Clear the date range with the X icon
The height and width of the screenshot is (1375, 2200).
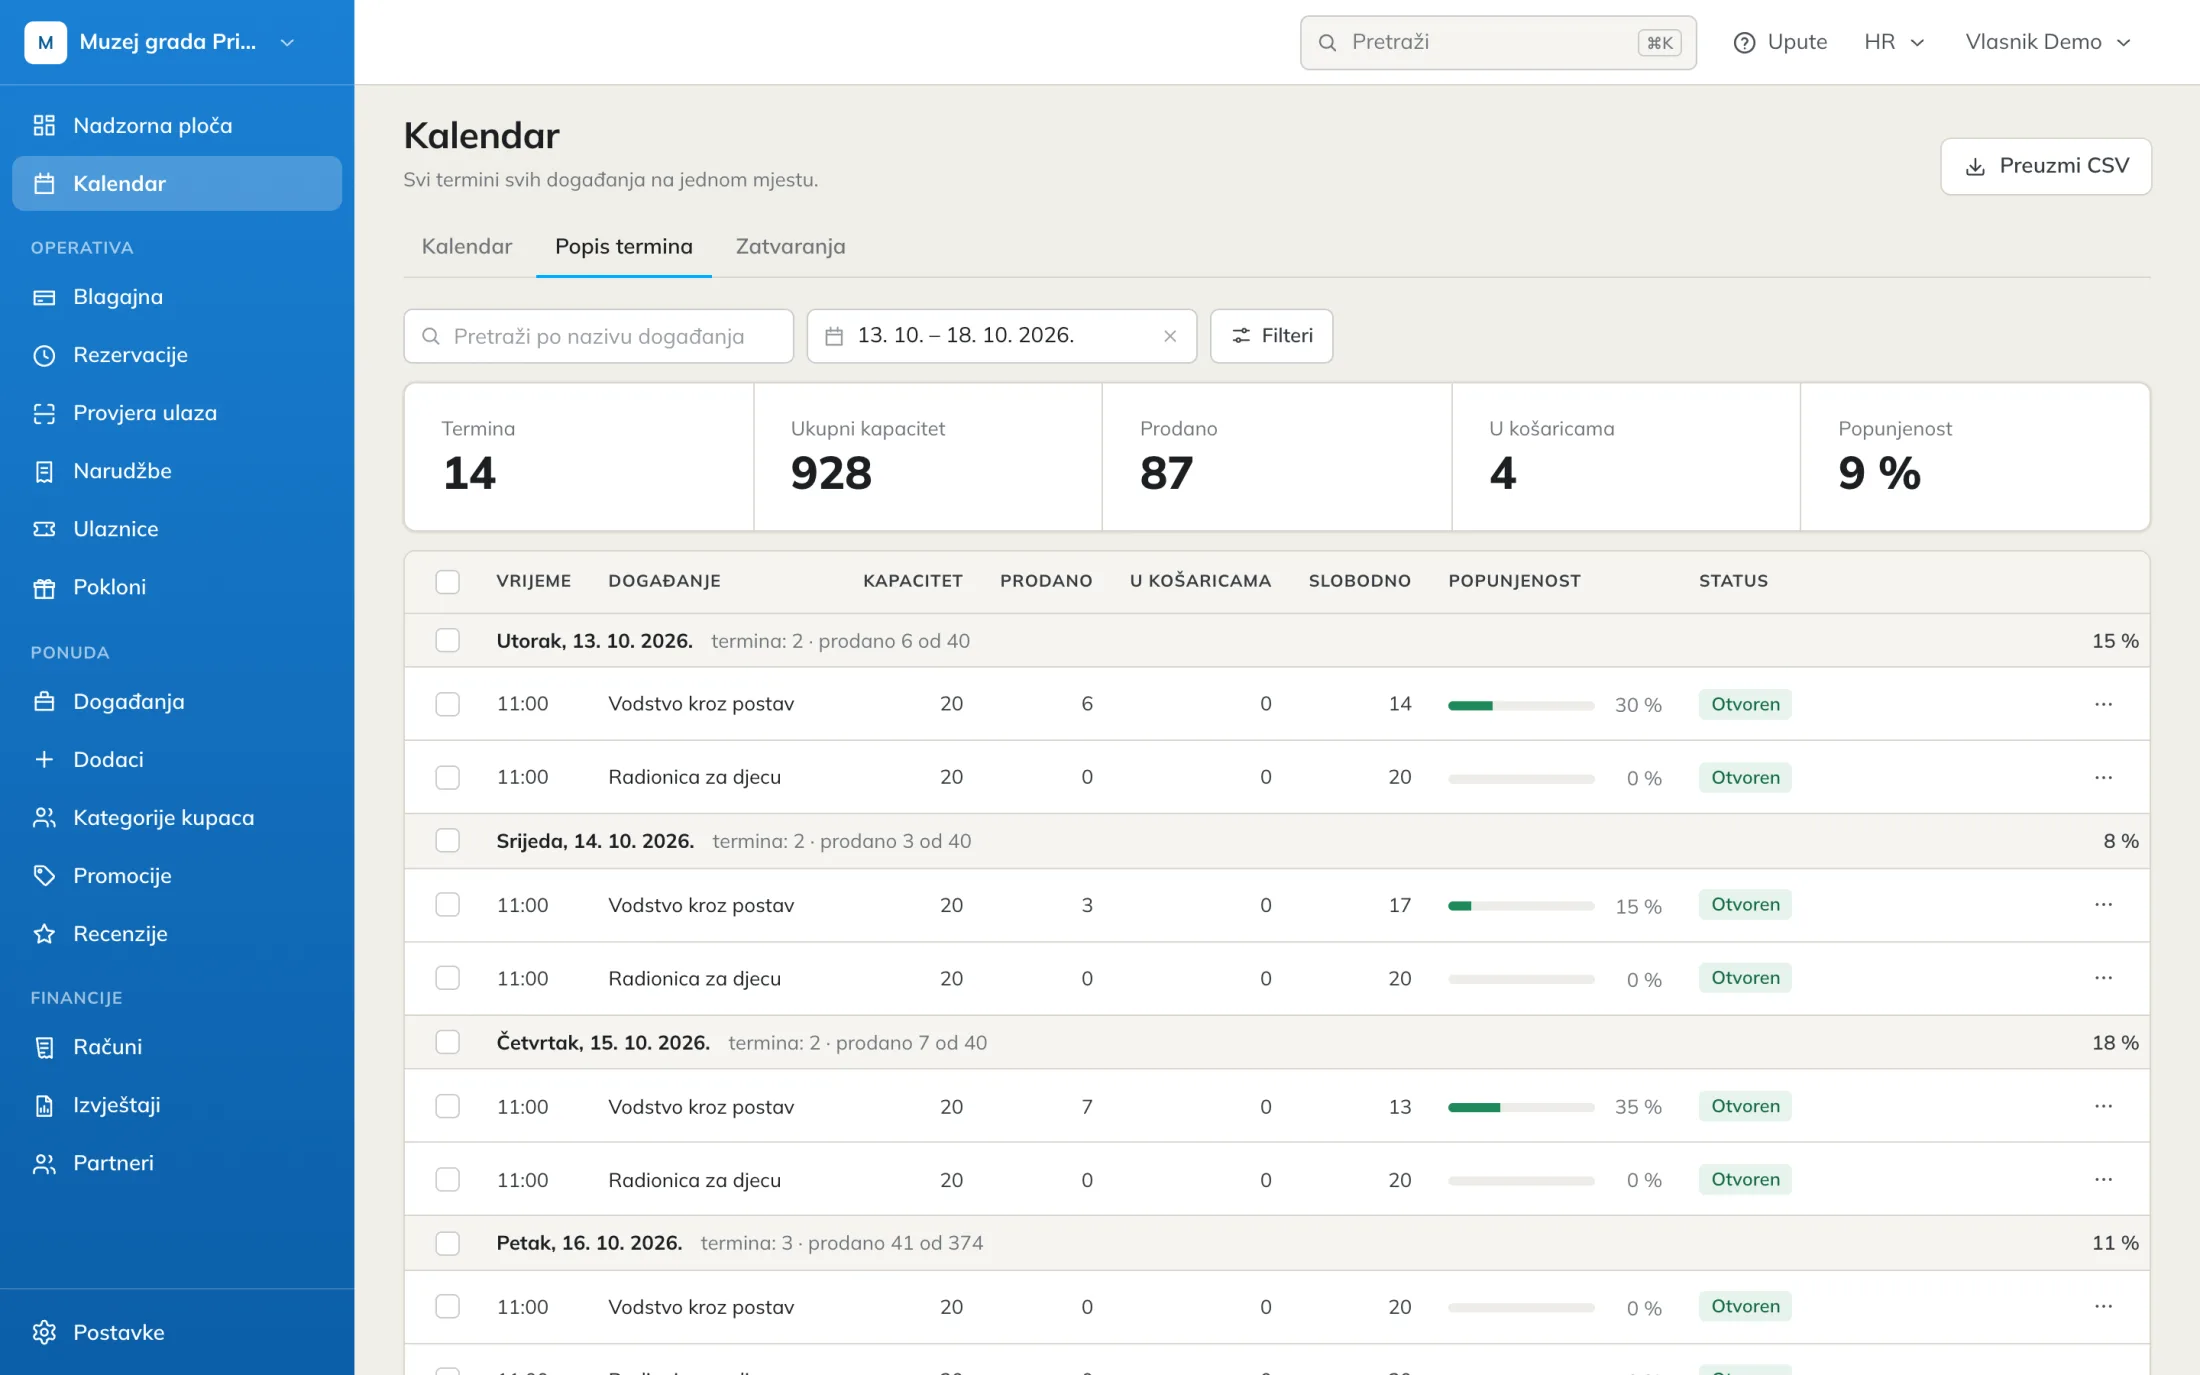[1170, 336]
